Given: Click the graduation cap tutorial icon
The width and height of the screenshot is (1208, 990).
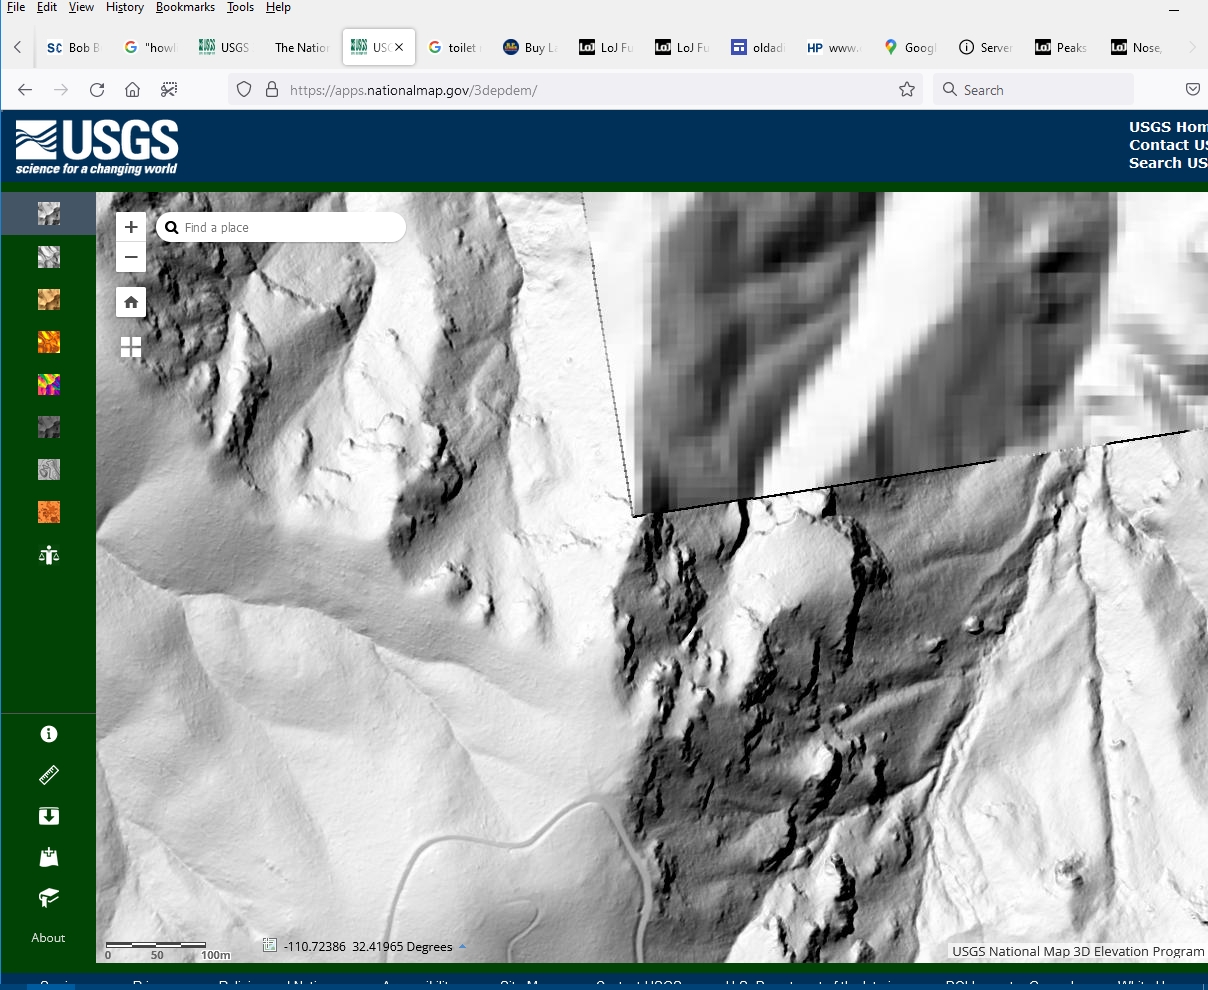Looking at the screenshot, I should pos(48,898).
